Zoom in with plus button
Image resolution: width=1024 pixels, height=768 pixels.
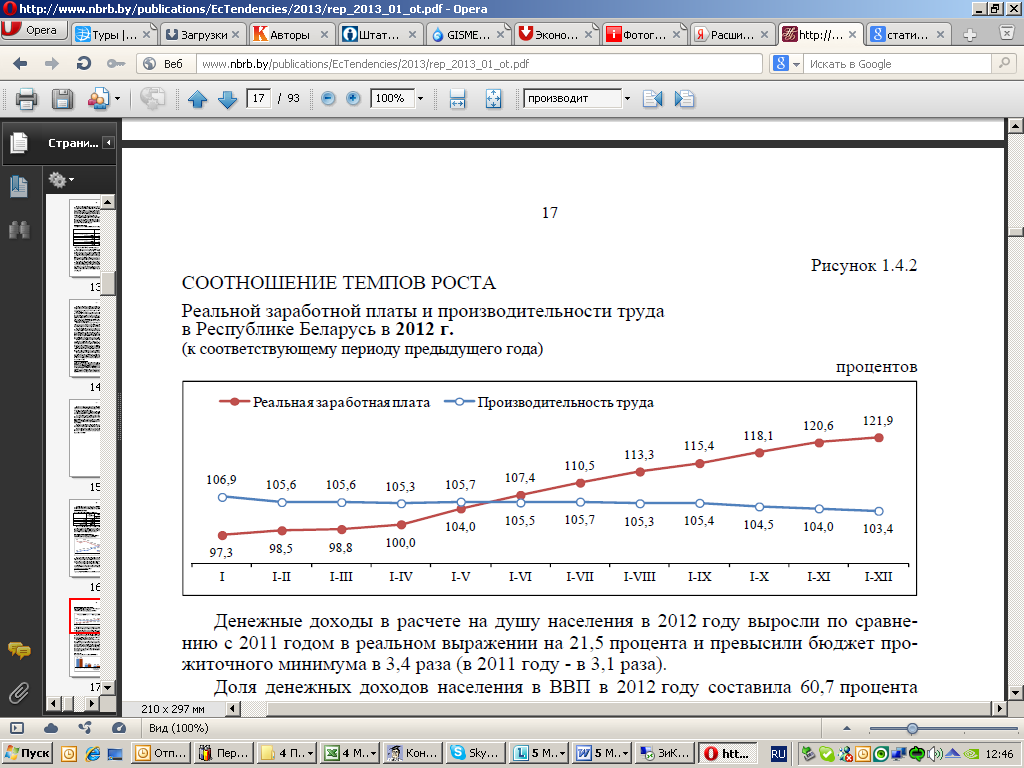[x=353, y=99]
